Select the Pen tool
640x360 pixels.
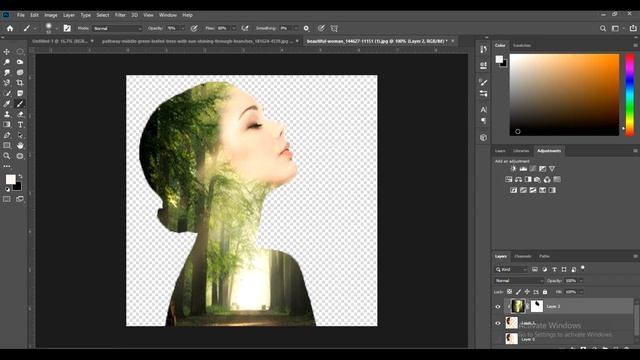click(x=7, y=135)
